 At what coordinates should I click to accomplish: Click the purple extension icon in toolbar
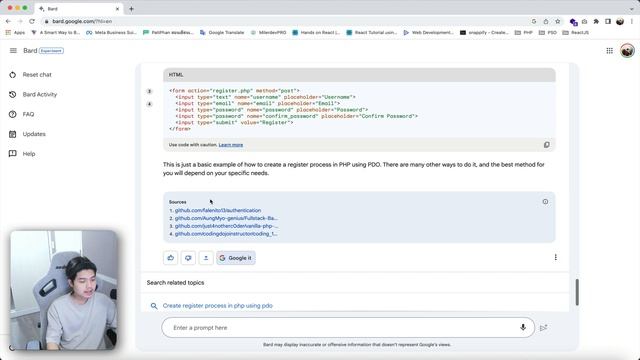573,22
